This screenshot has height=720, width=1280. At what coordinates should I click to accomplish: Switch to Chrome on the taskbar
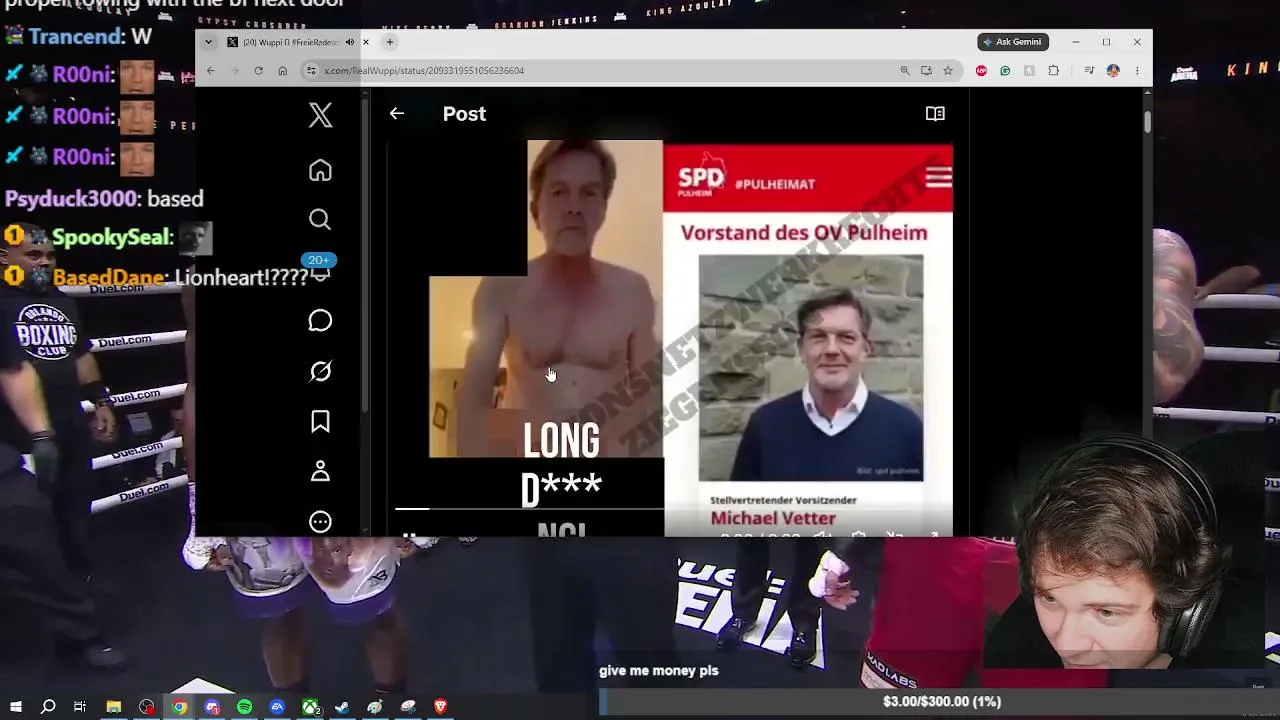click(179, 707)
